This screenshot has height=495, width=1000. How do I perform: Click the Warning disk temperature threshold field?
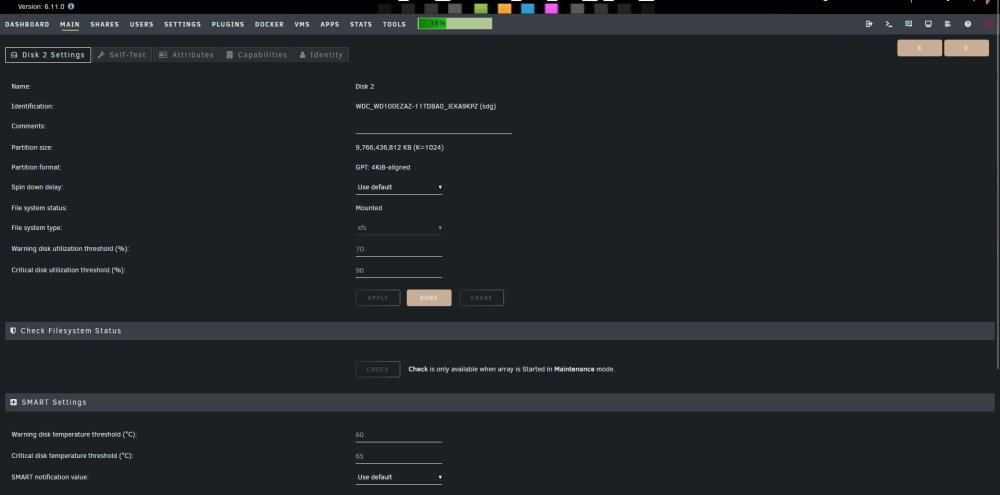click(x=399, y=435)
